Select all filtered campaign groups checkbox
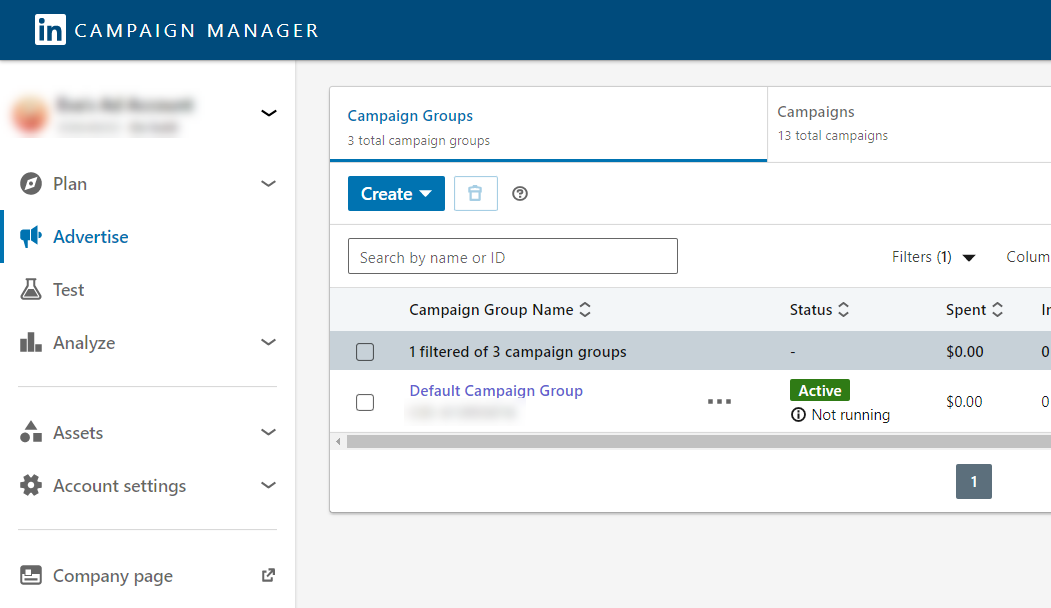 [365, 352]
